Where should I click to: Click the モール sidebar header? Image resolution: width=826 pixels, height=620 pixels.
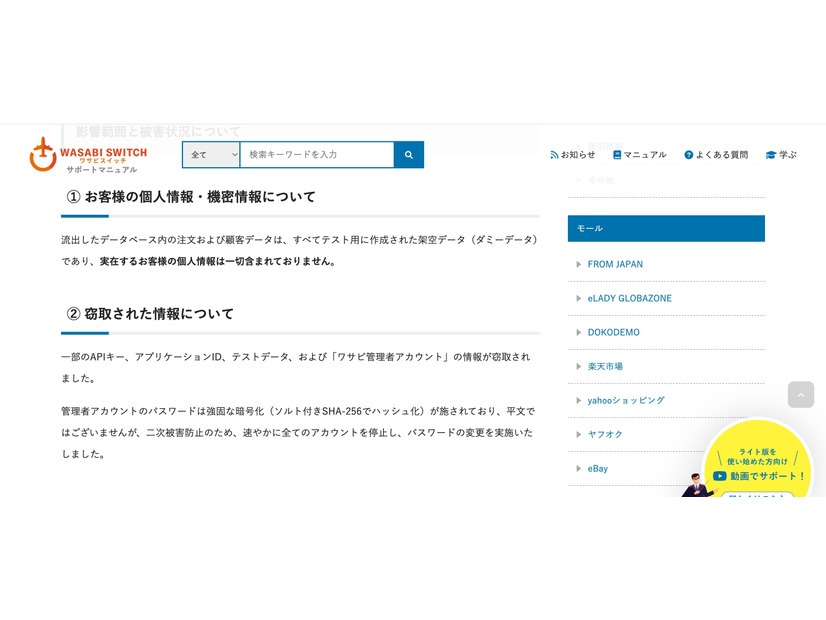(666, 228)
